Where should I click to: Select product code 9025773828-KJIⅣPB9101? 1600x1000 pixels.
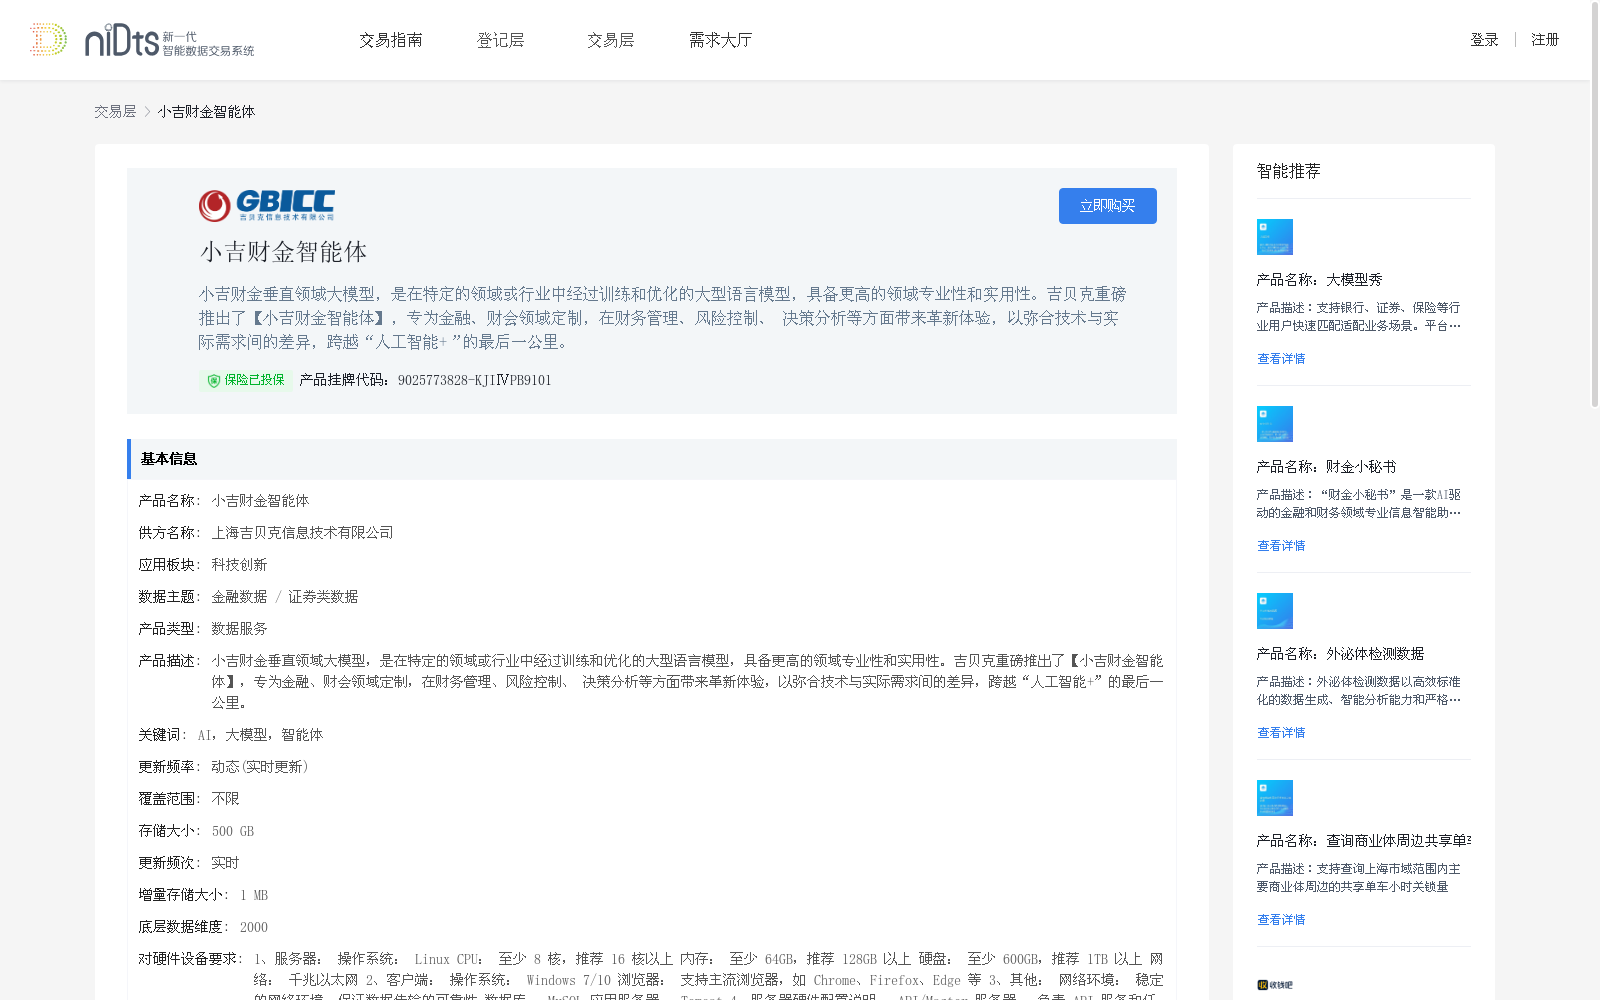point(474,380)
